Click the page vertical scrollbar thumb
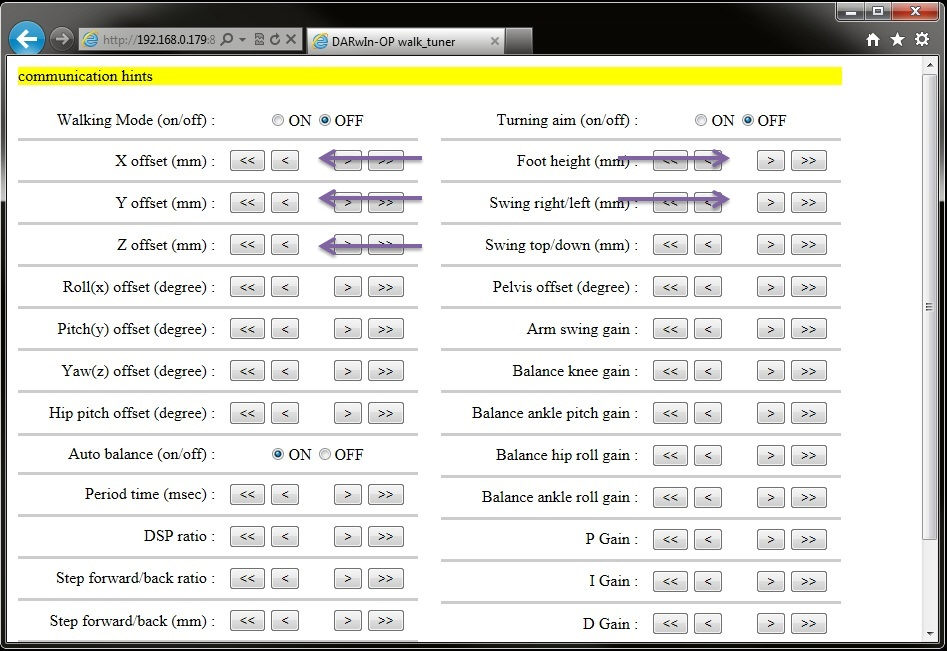This screenshot has width=947, height=651. click(x=929, y=307)
